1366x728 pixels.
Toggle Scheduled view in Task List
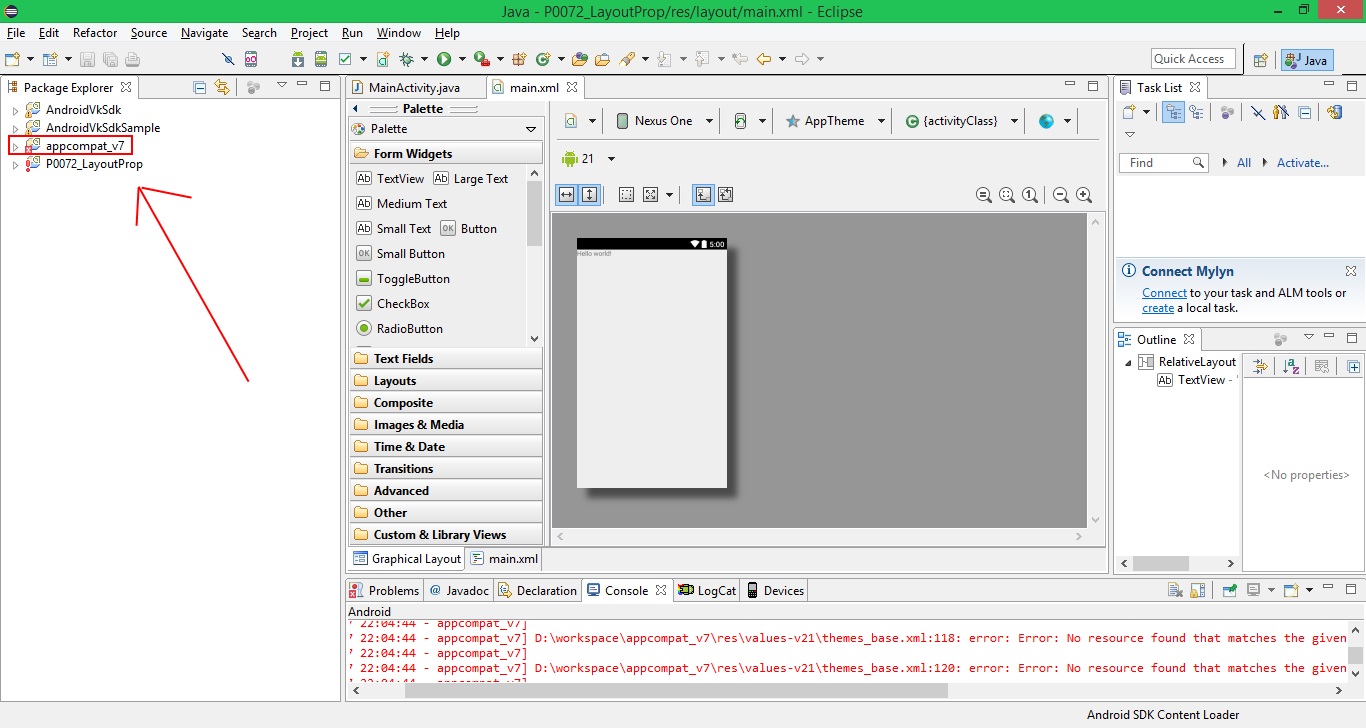[x=1196, y=113]
